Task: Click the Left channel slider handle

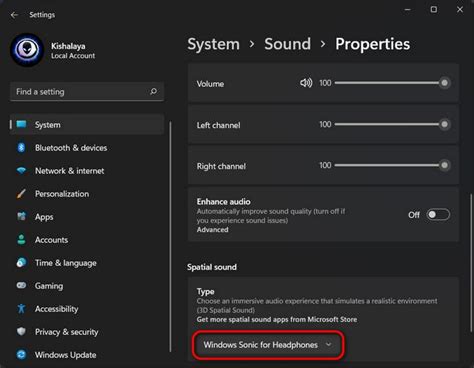Action: [444, 124]
